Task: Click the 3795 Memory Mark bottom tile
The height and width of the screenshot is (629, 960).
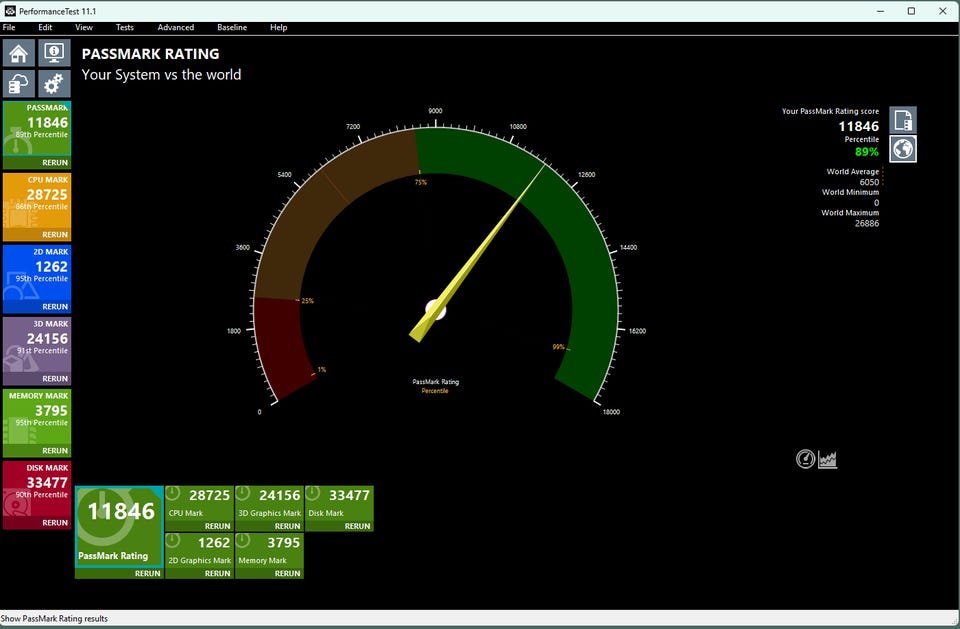Action: click(x=269, y=550)
